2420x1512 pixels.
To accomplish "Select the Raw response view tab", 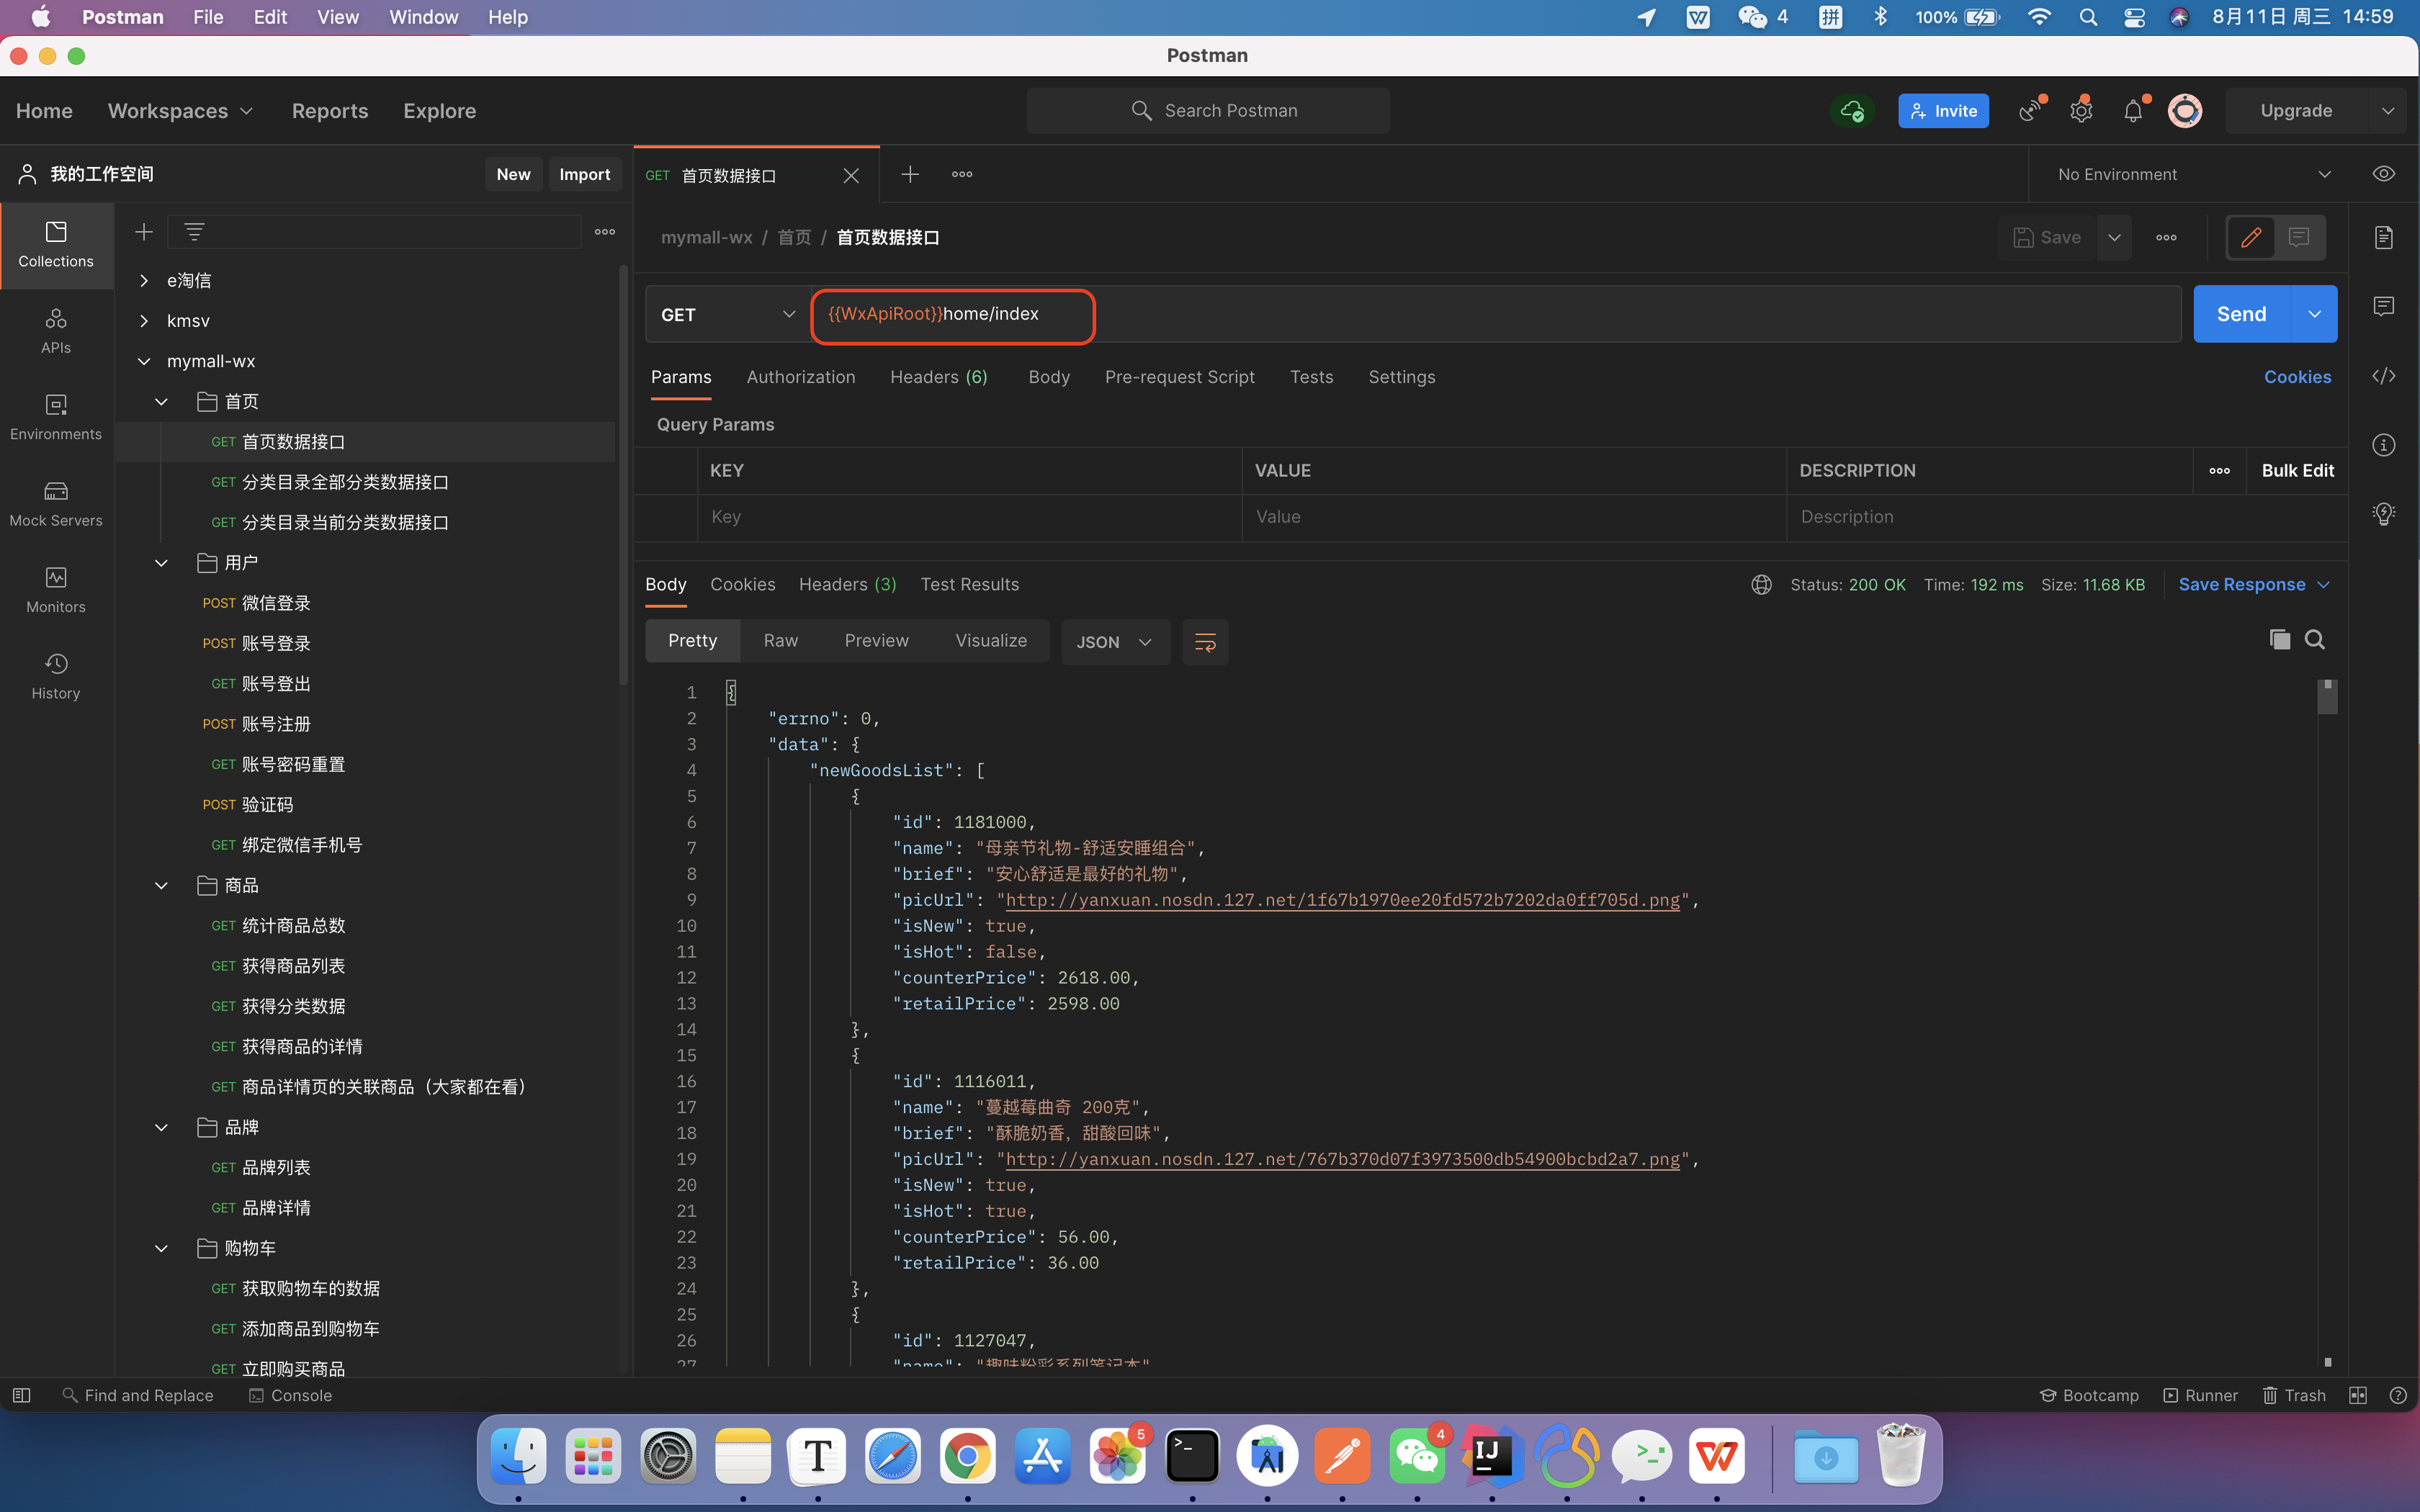I will click(780, 641).
